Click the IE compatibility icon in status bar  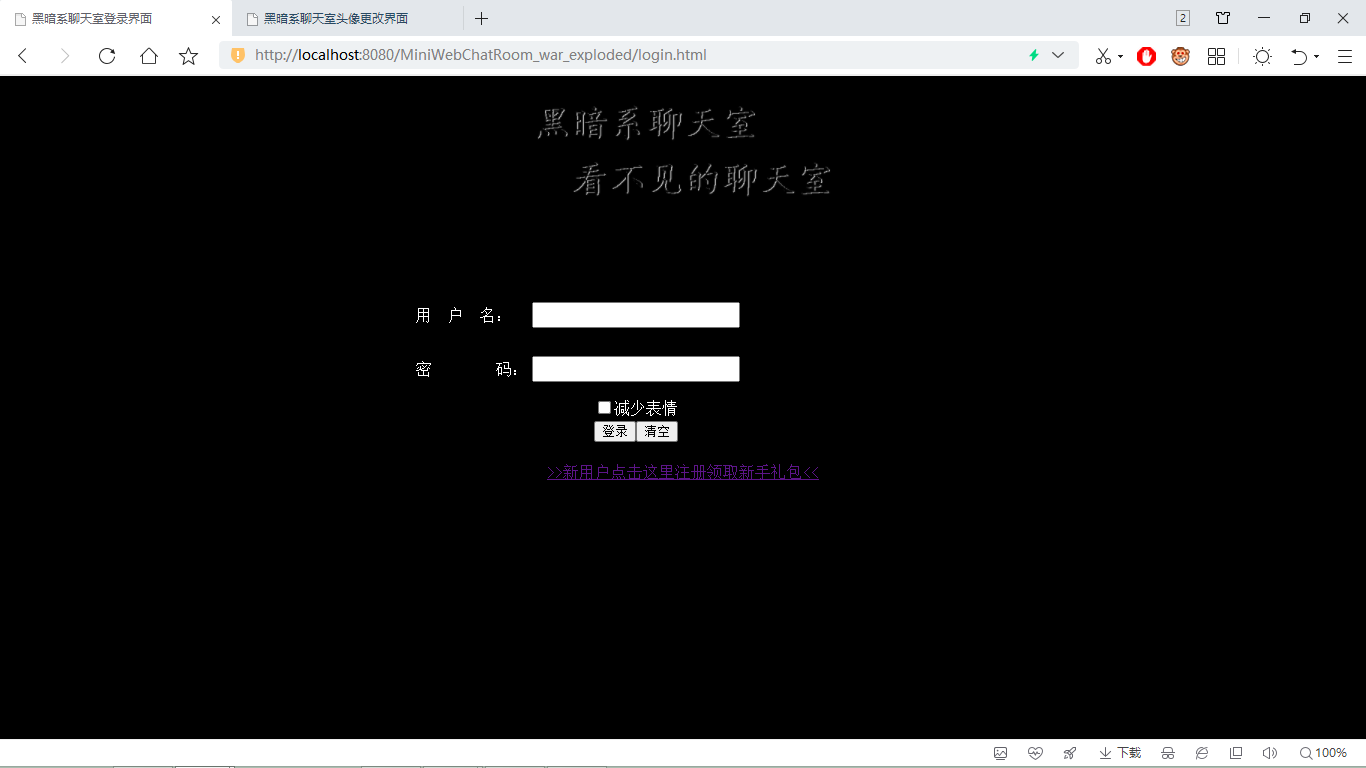pyautogui.click(x=1202, y=753)
